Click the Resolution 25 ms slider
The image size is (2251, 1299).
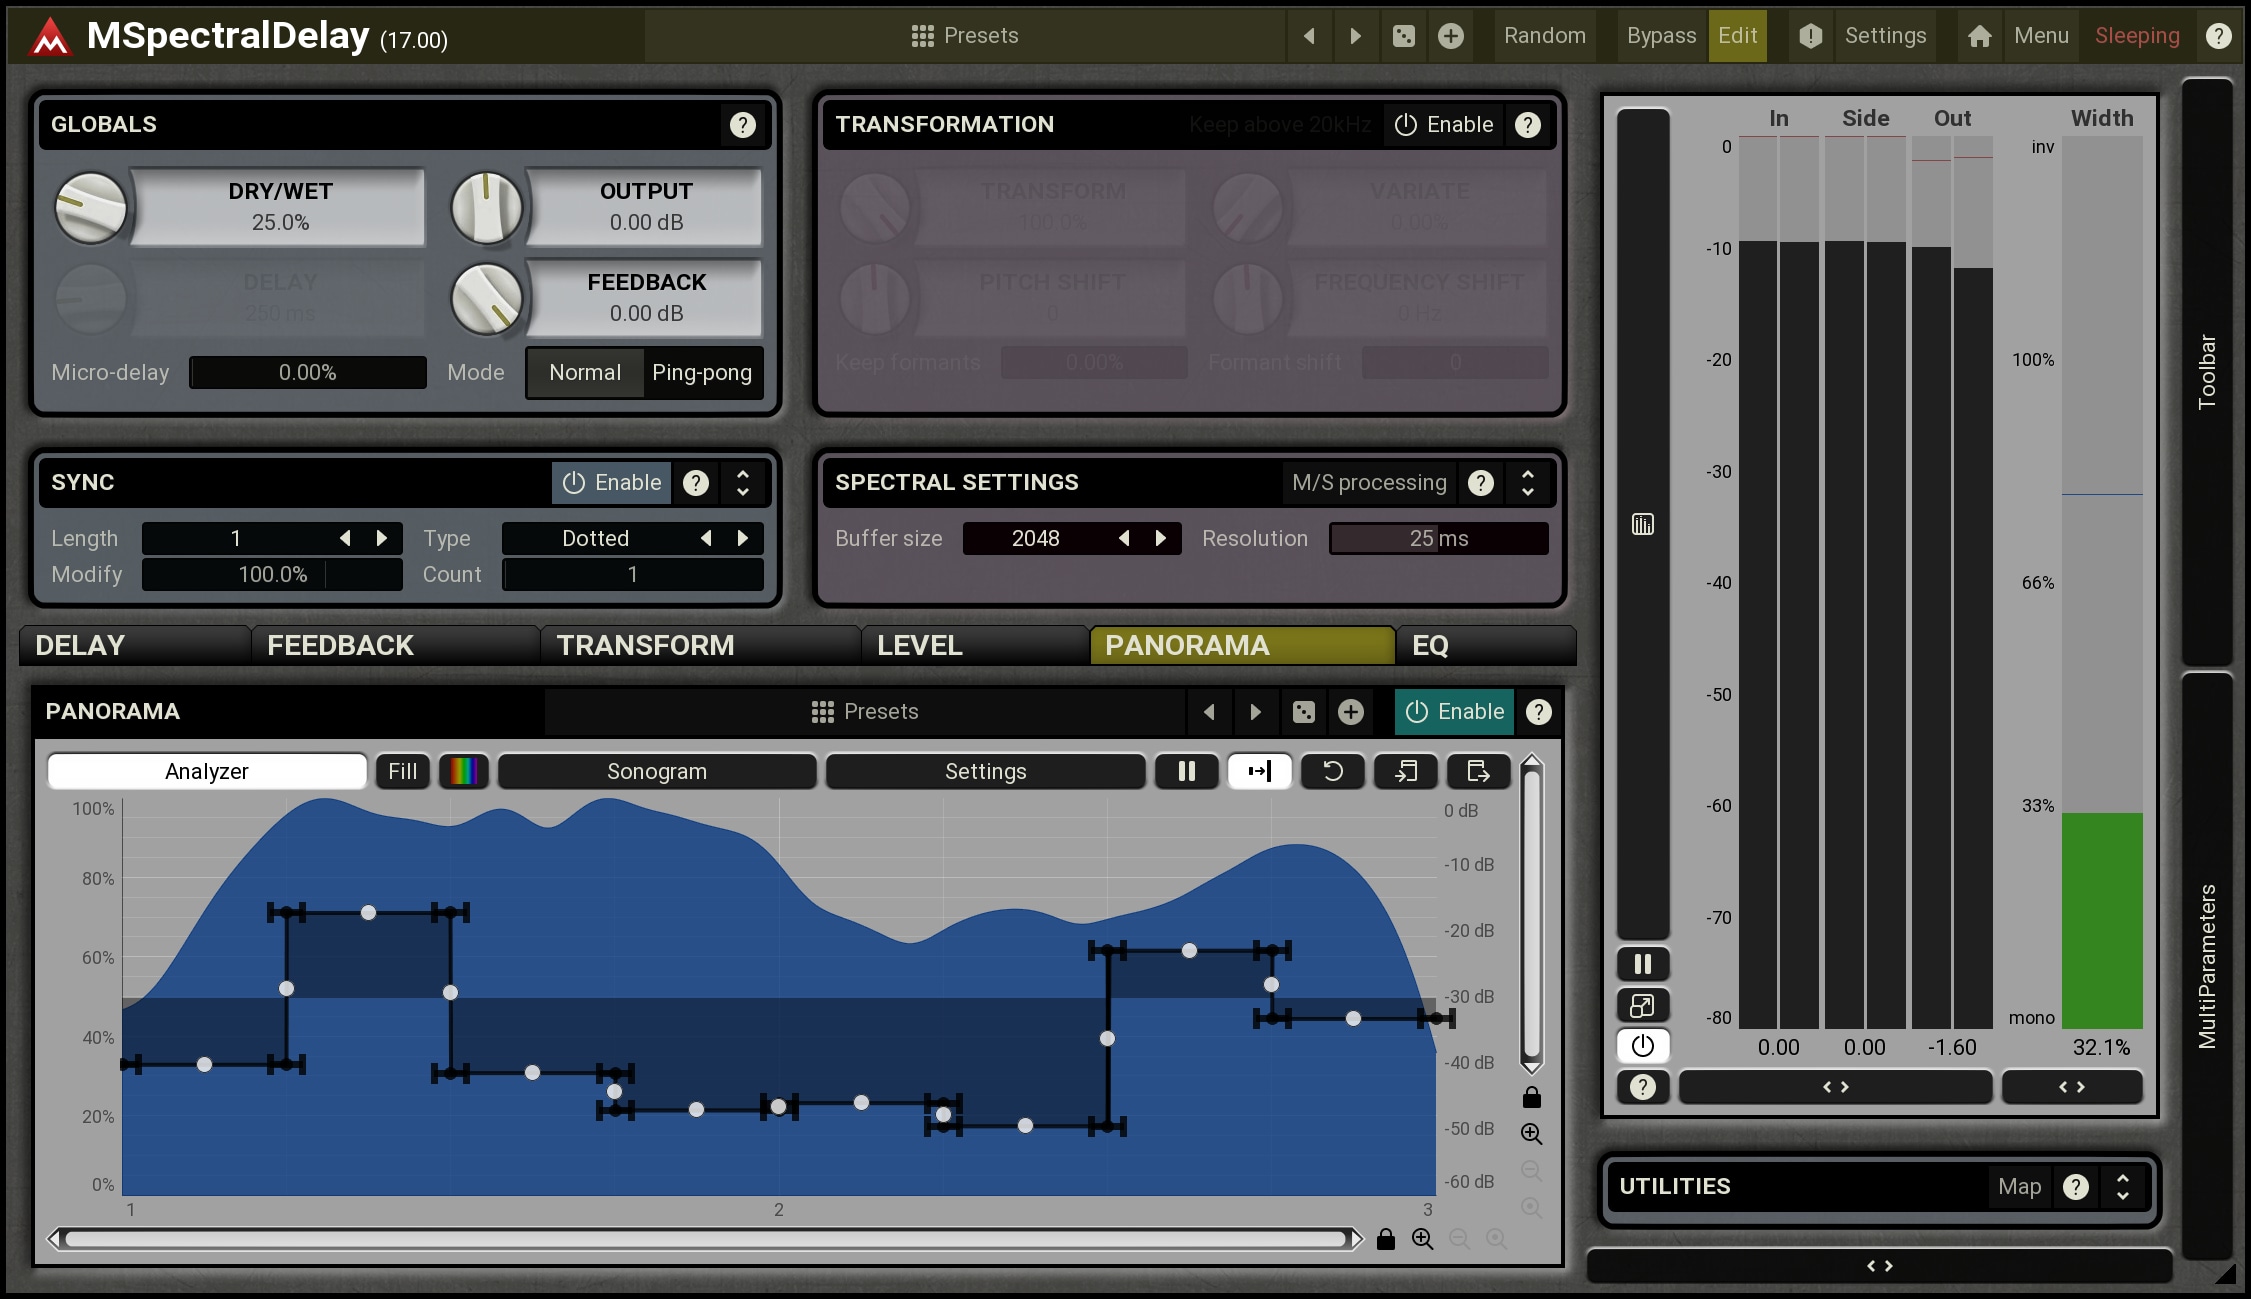click(x=1438, y=538)
